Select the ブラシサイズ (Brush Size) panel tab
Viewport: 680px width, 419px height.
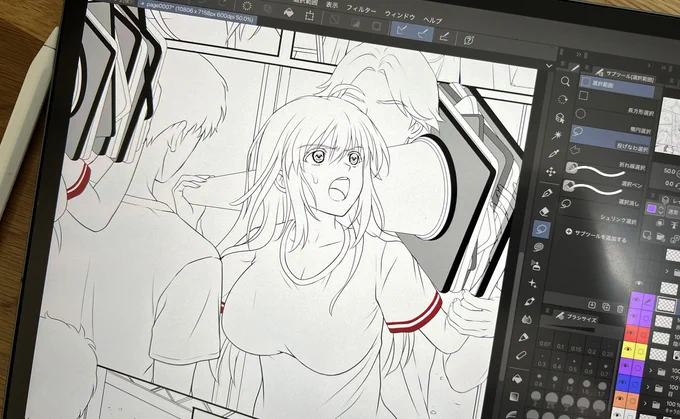577,317
